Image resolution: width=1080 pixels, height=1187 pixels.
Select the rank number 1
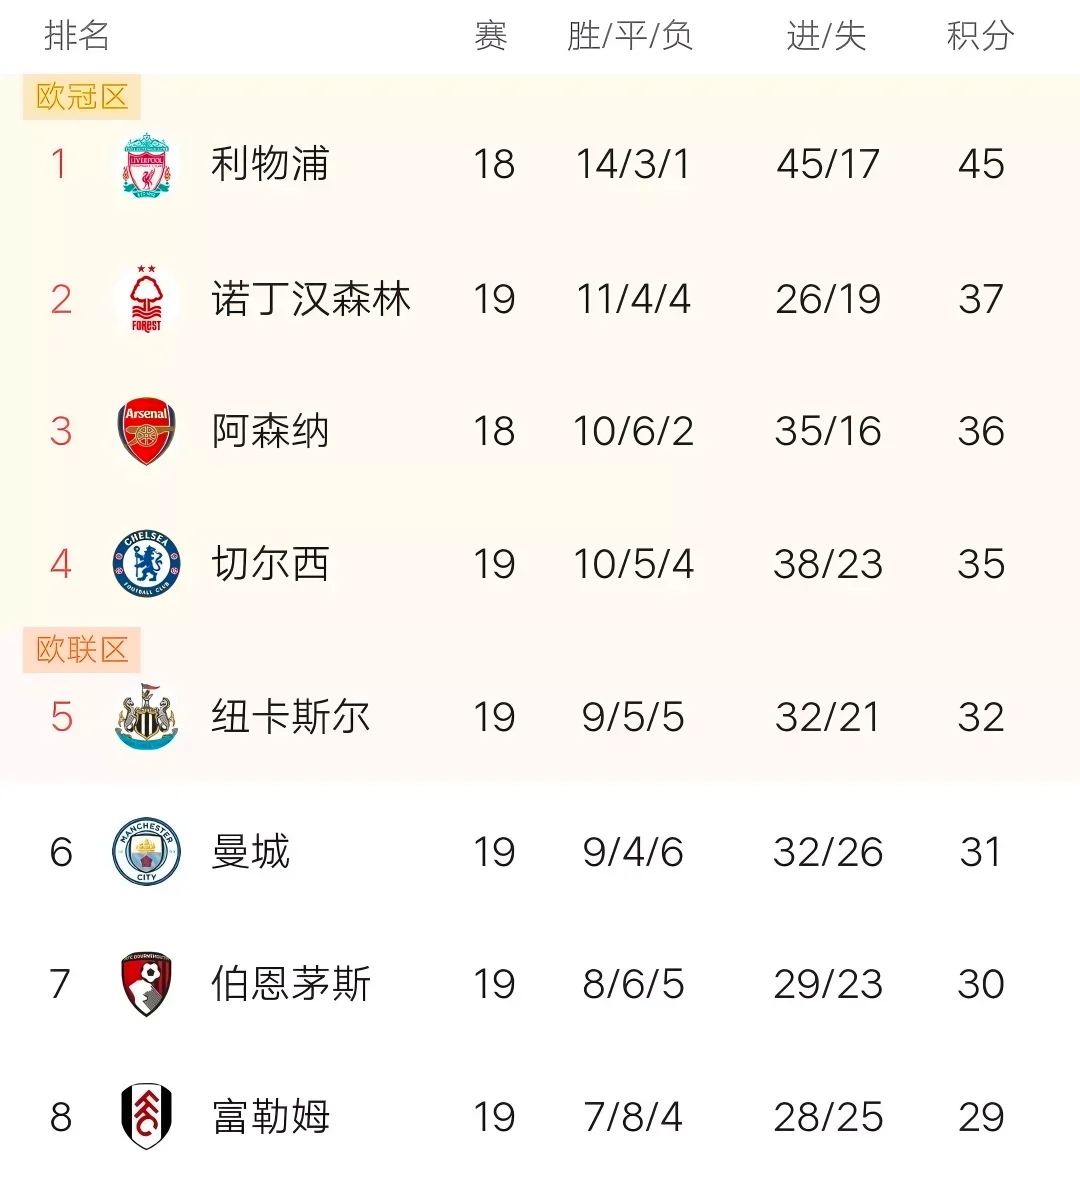pos(59,165)
